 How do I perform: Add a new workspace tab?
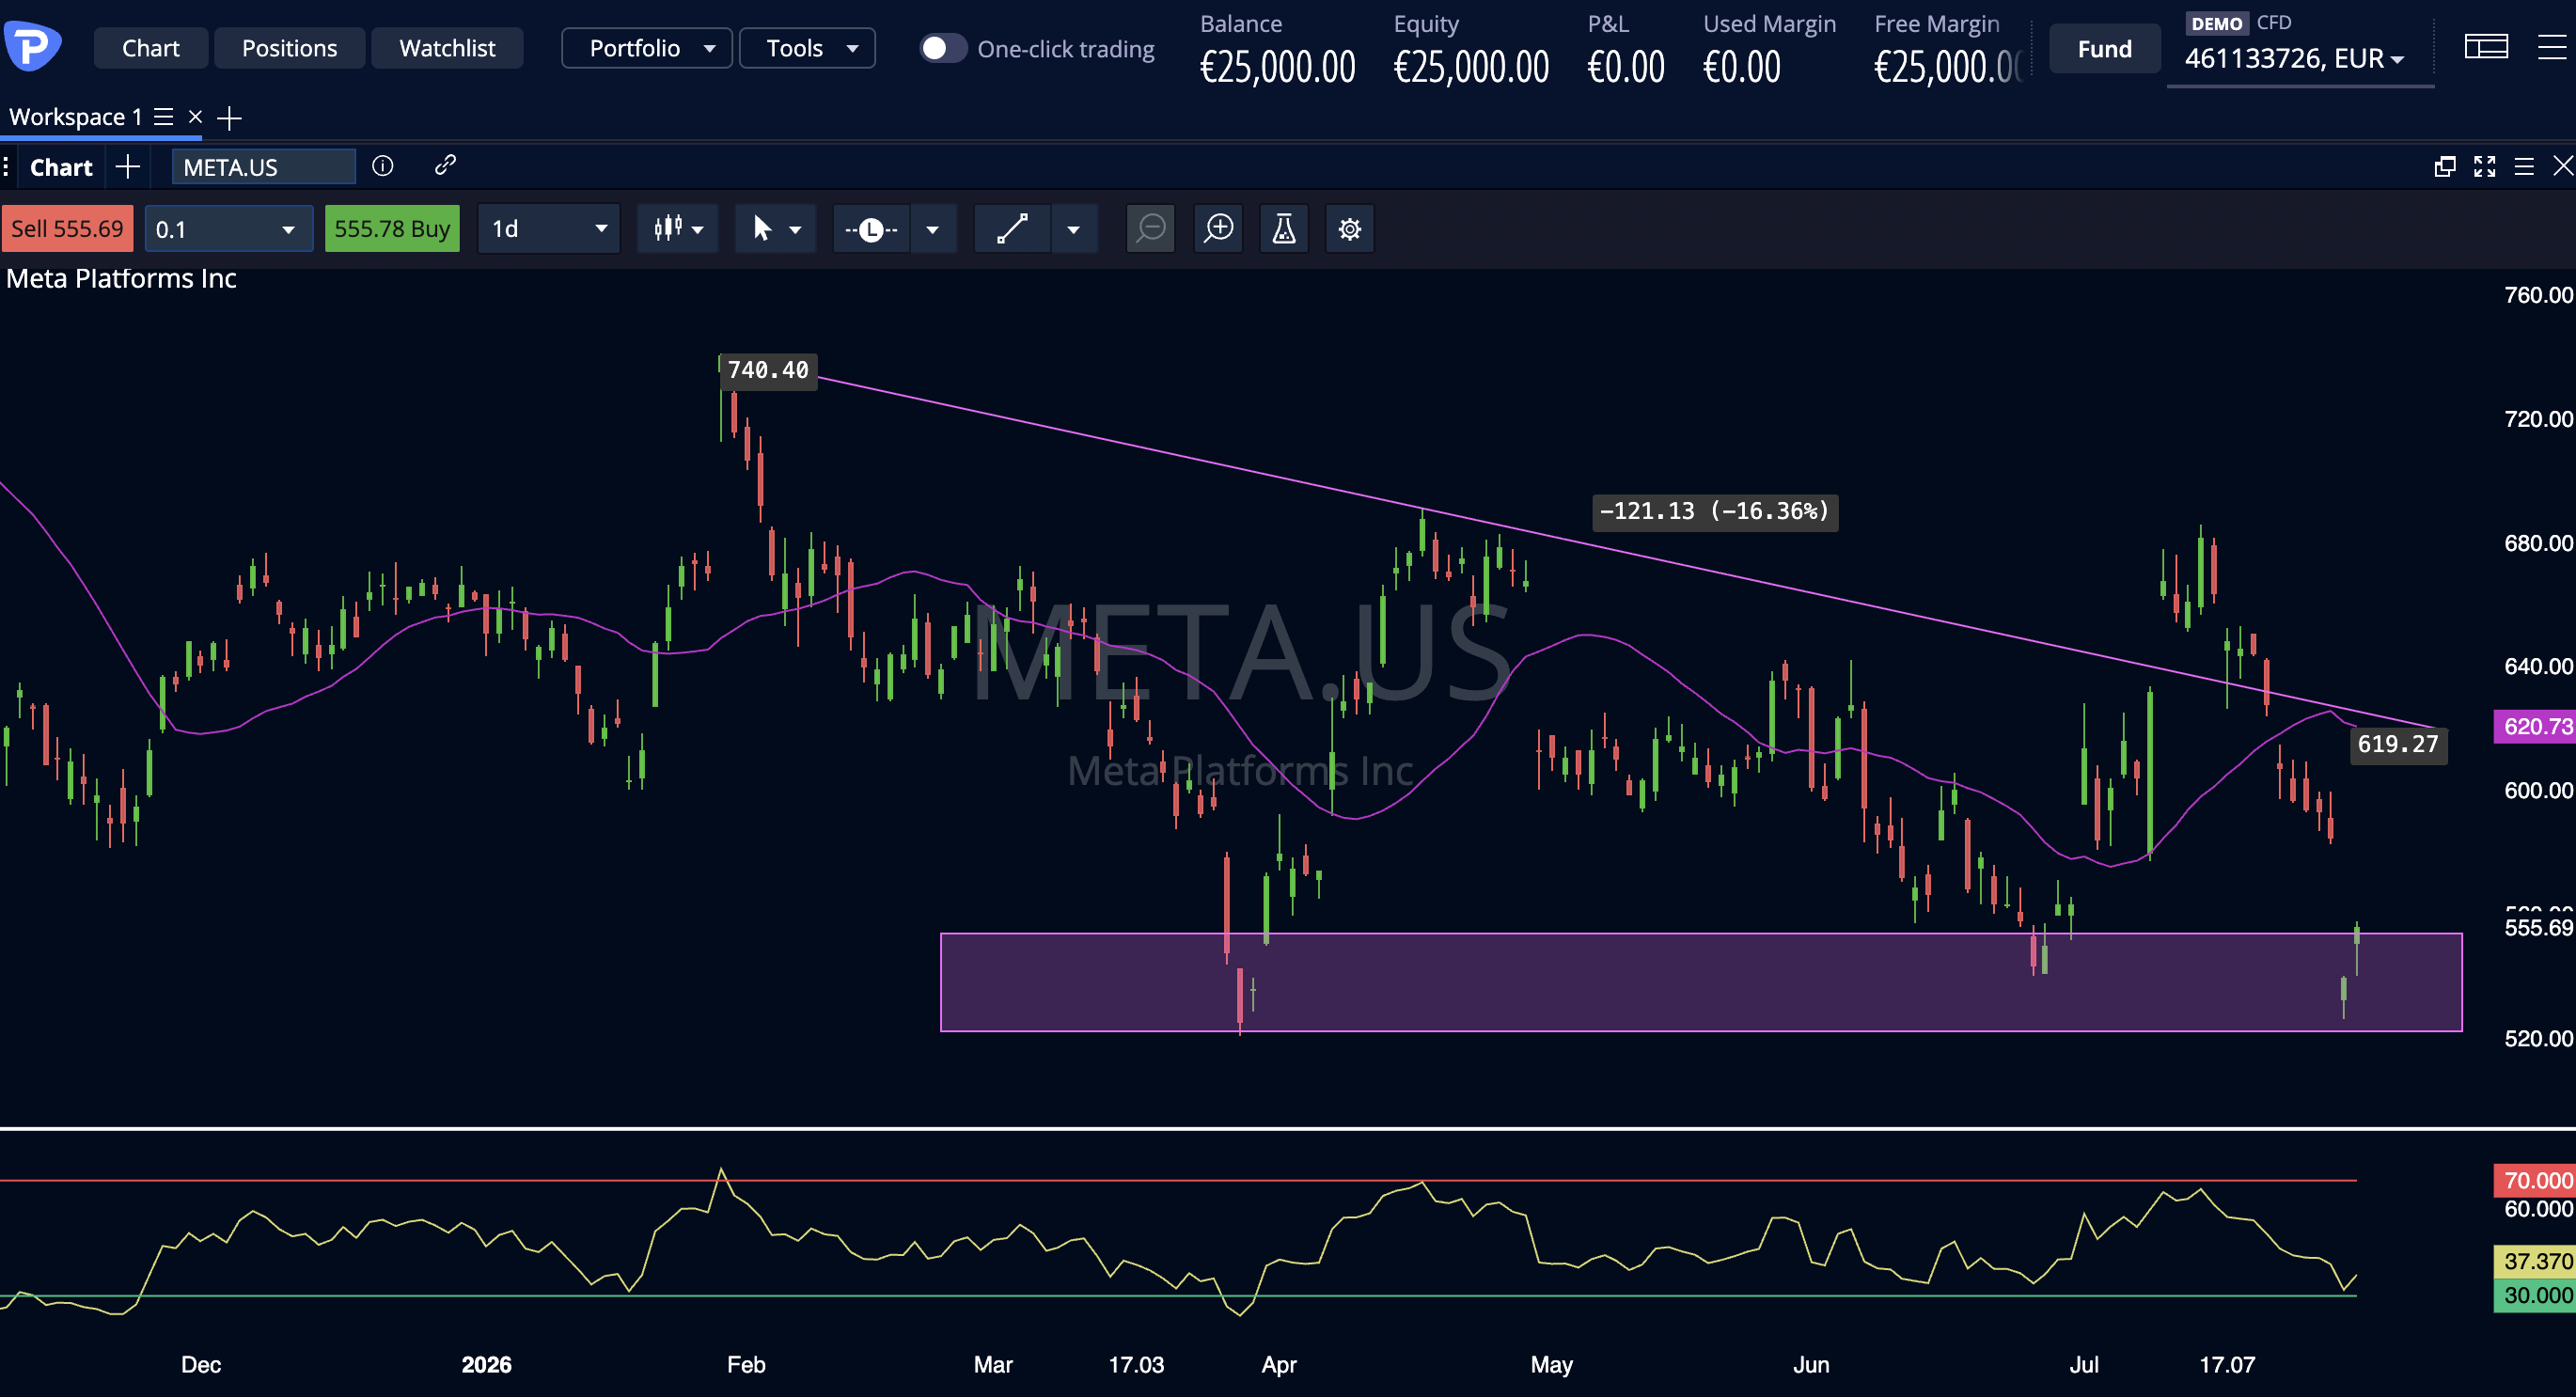(x=229, y=118)
